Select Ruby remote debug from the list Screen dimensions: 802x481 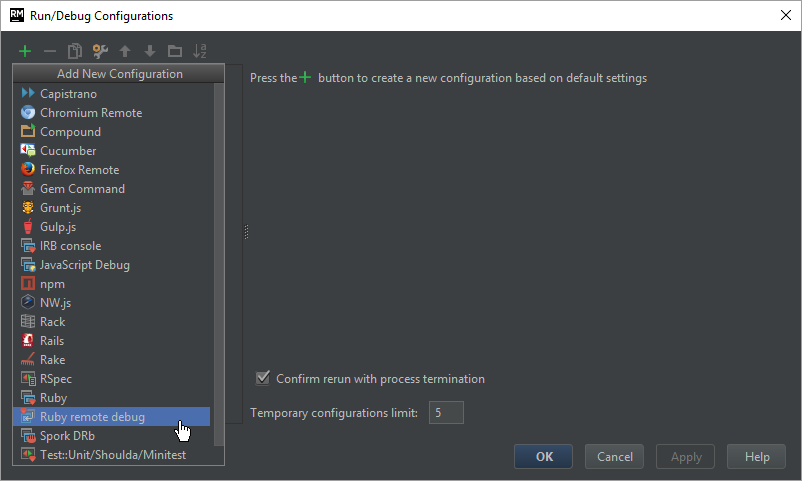92,417
